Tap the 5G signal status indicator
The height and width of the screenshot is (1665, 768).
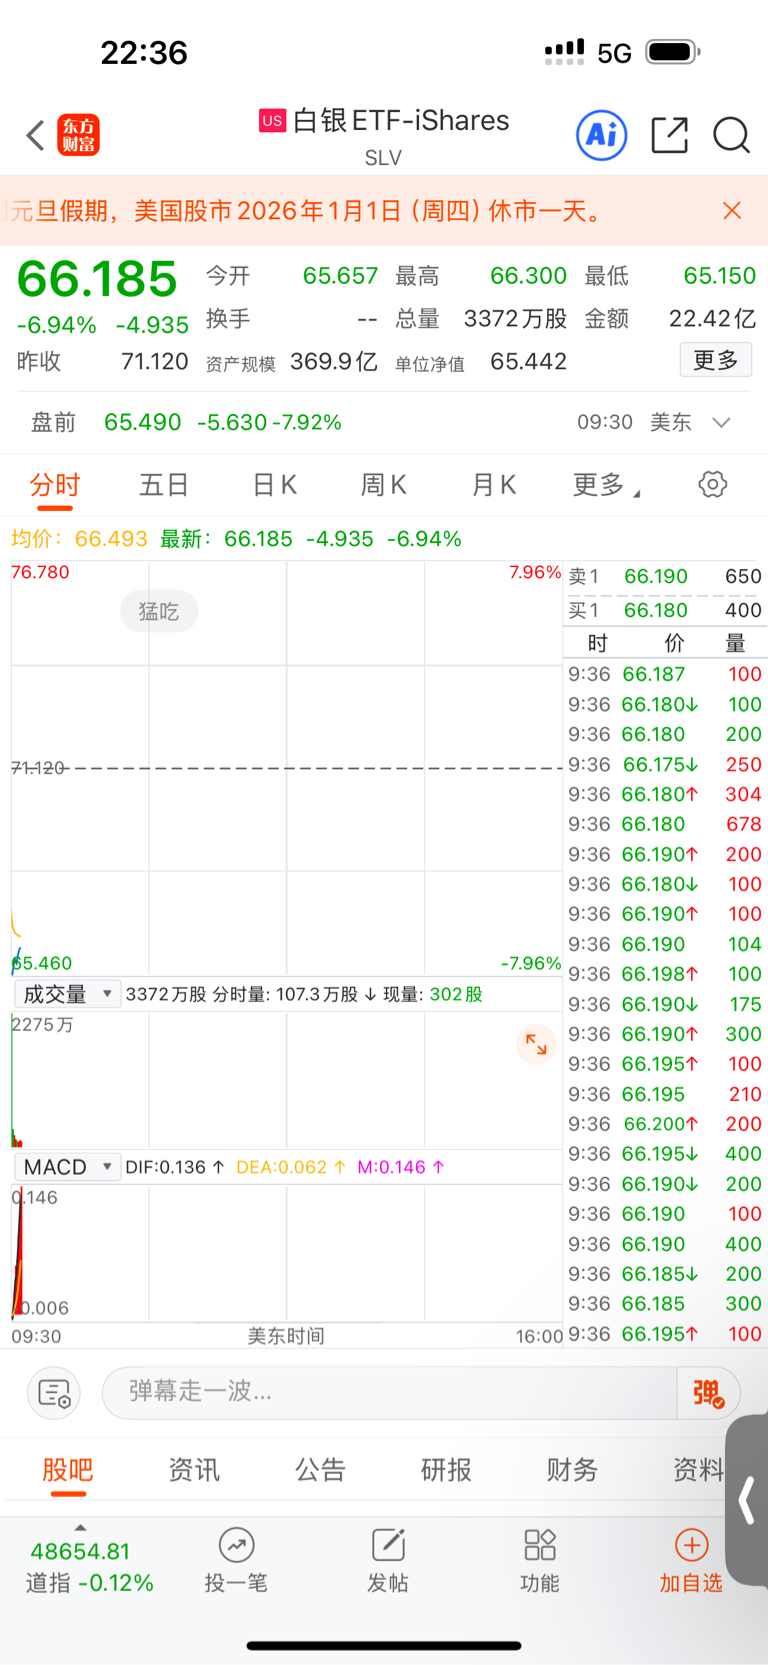[x=614, y=53]
